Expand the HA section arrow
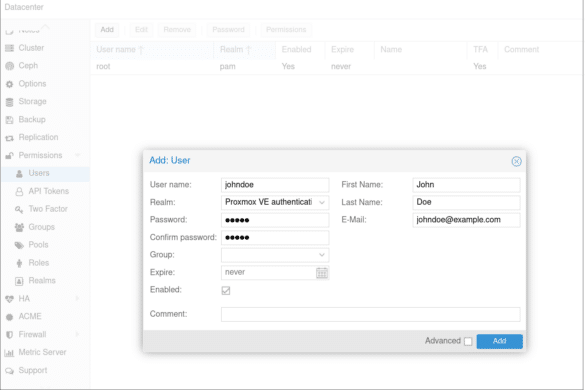This screenshot has width=585, height=390. point(78,298)
